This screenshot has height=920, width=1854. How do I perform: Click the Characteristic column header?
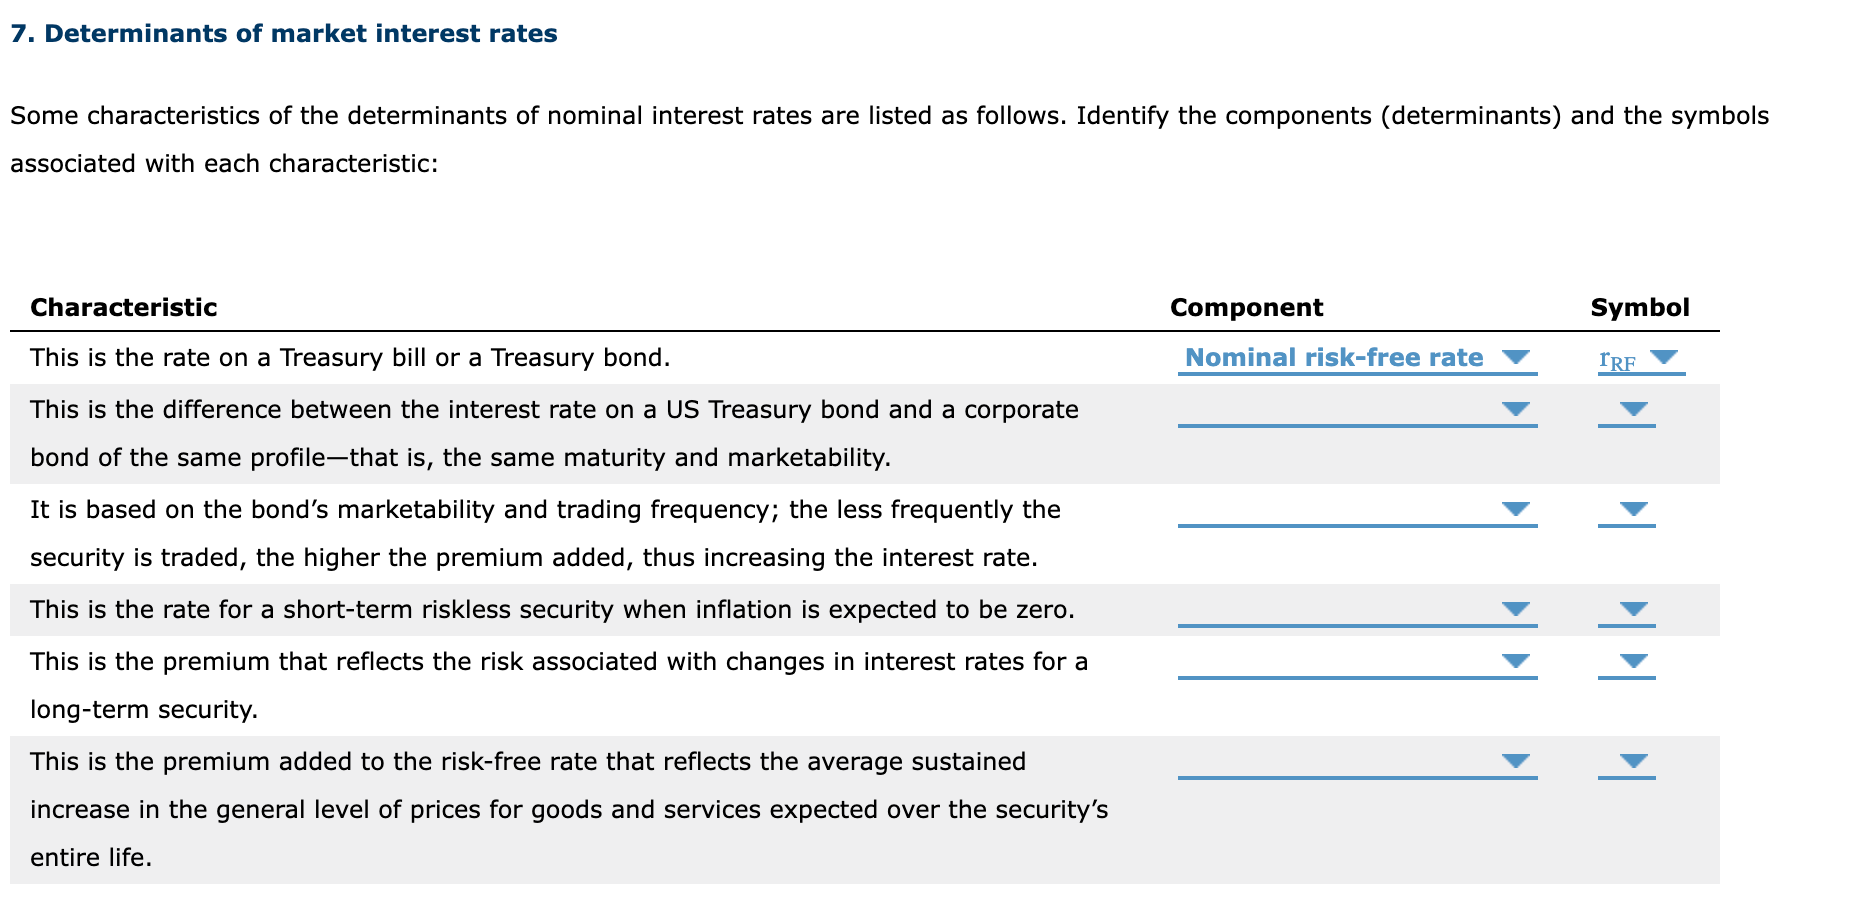tap(124, 307)
